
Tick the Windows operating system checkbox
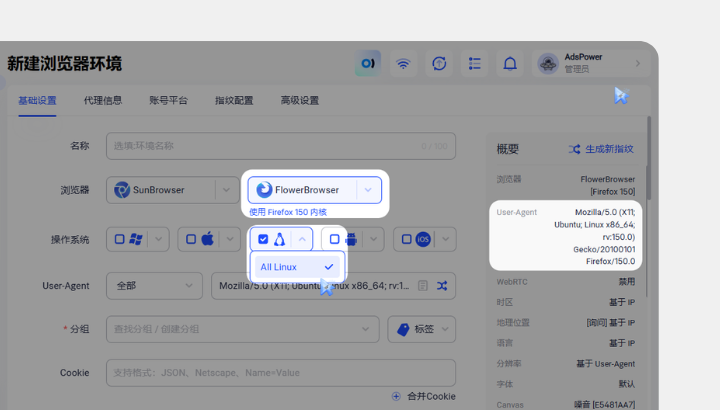pos(119,239)
